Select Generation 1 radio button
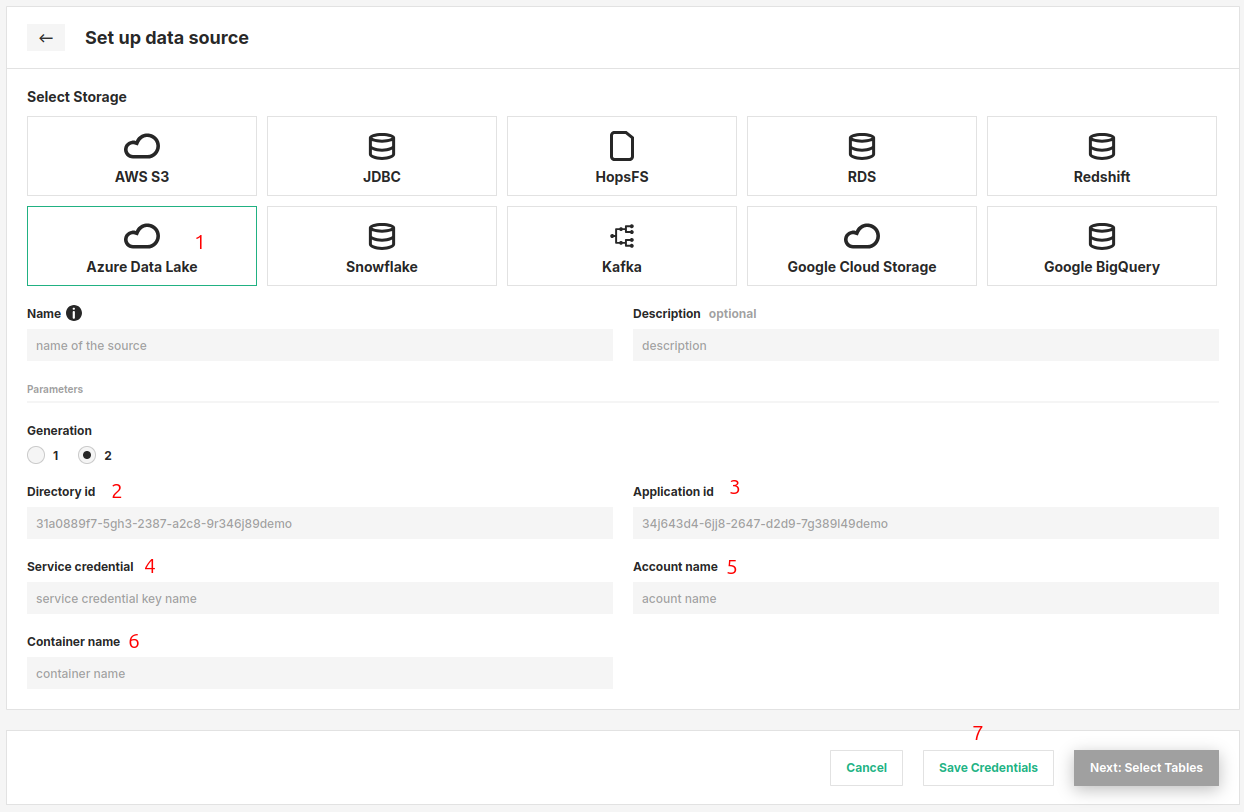Image resolution: width=1244 pixels, height=812 pixels. [x=36, y=455]
